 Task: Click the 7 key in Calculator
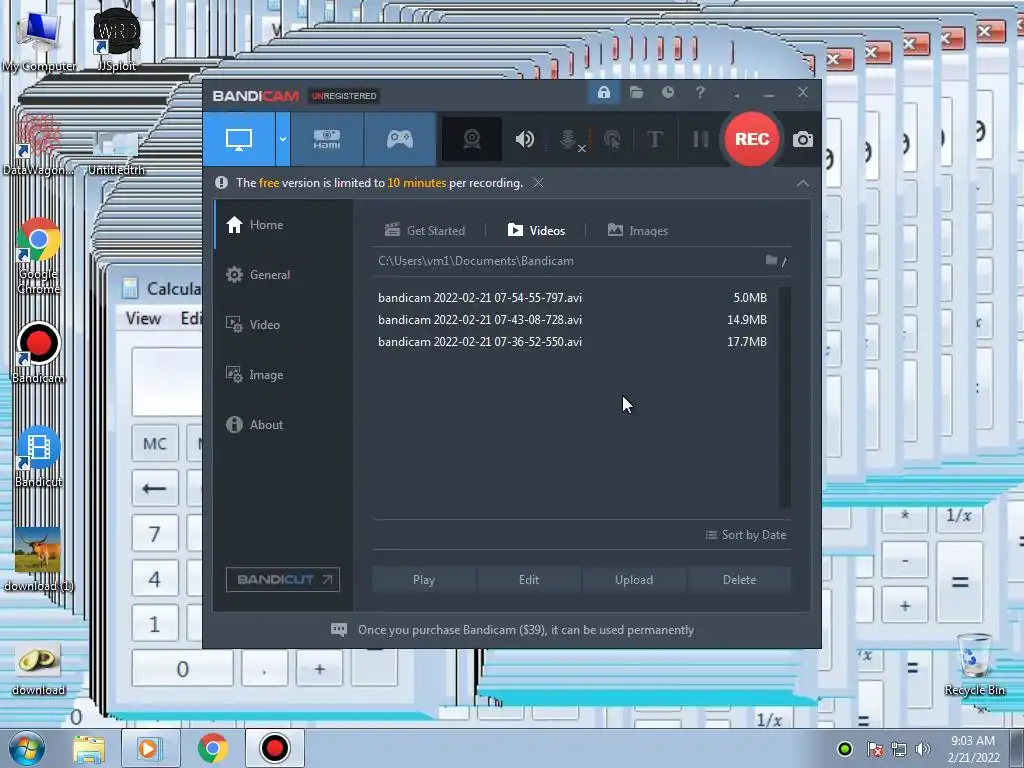(155, 534)
